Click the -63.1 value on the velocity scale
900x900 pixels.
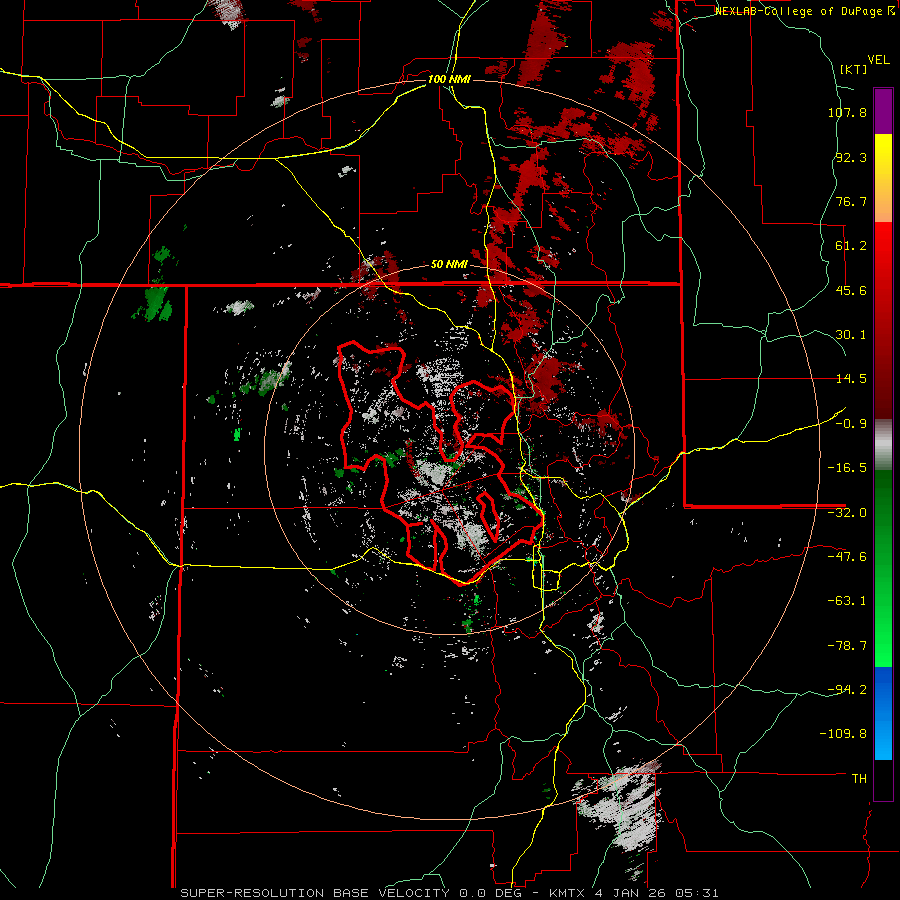click(847, 601)
